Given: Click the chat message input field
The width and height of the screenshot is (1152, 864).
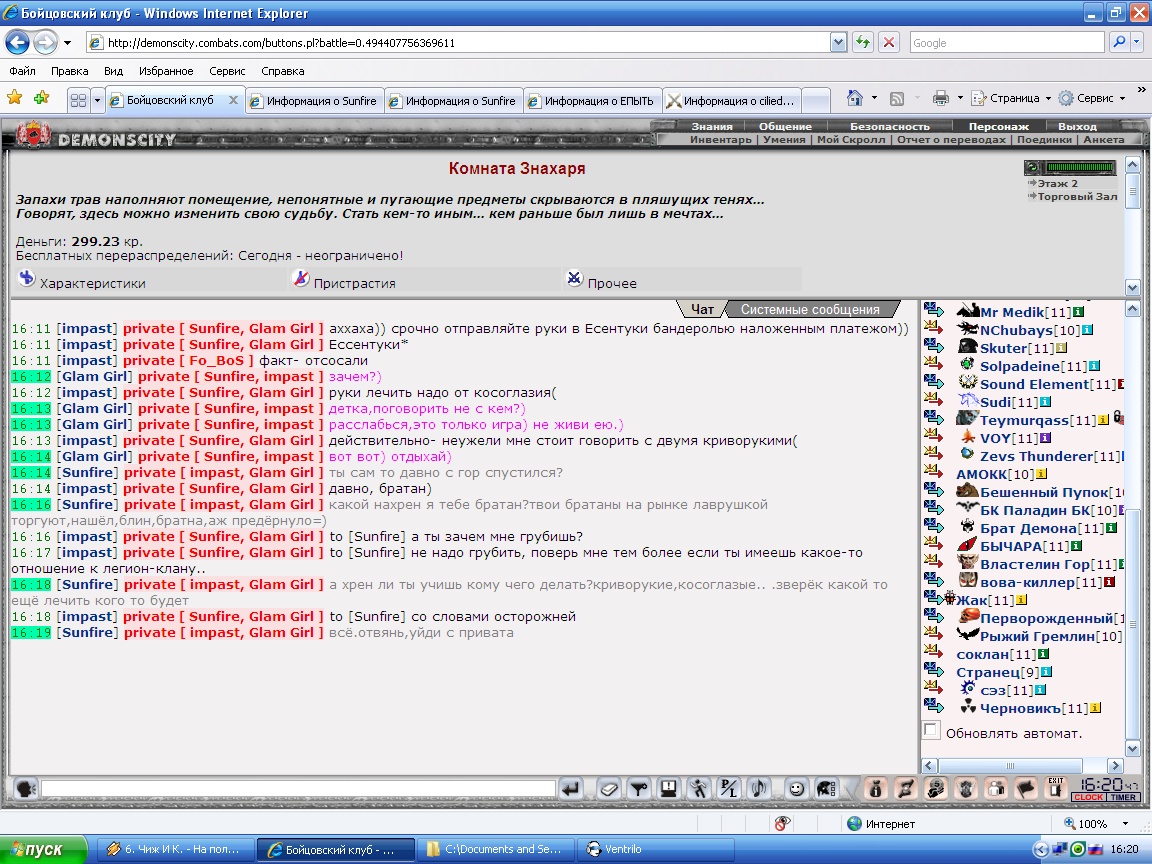Looking at the screenshot, I should [298, 789].
